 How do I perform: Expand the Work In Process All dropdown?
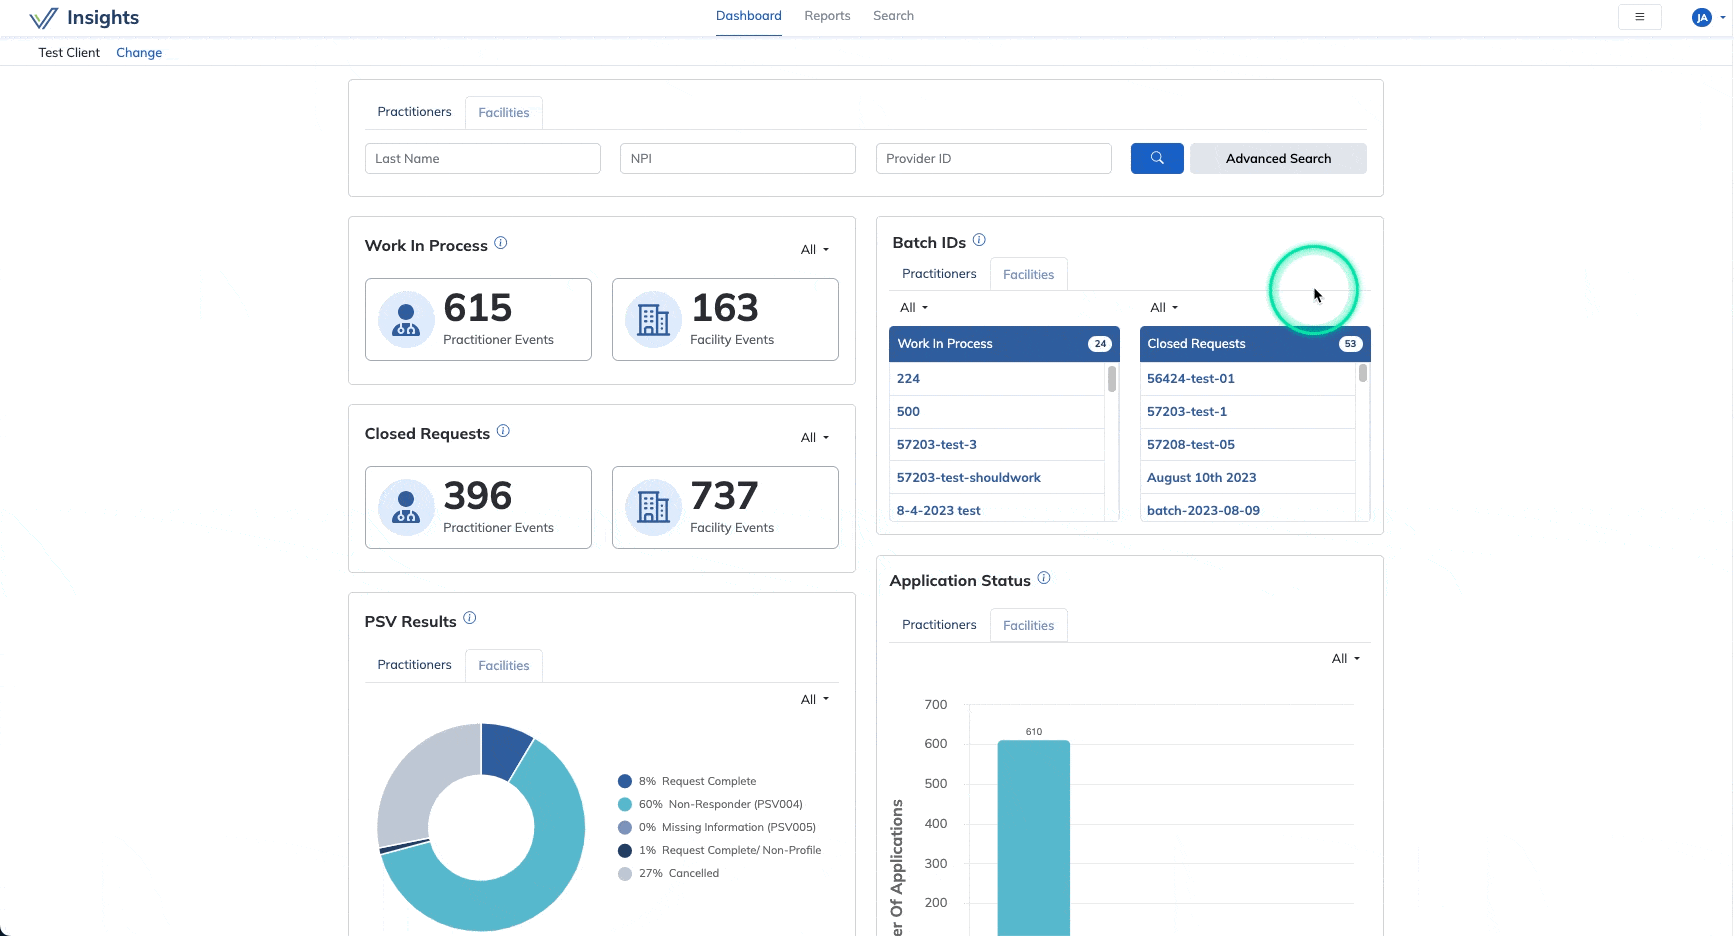(814, 250)
